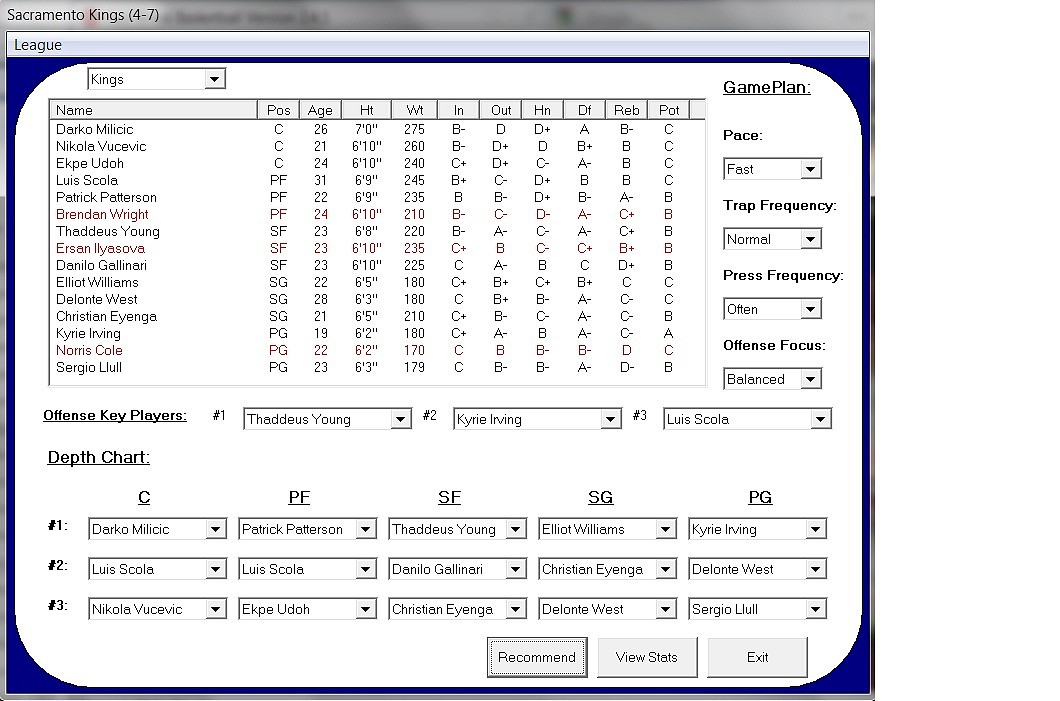Open Key Player #3 Luis Scola dropdown
Image resolution: width=1060 pixels, height=701 pixels.
point(748,419)
